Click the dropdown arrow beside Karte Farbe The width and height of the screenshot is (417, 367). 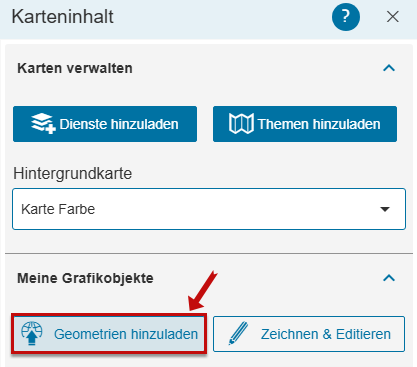(385, 209)
